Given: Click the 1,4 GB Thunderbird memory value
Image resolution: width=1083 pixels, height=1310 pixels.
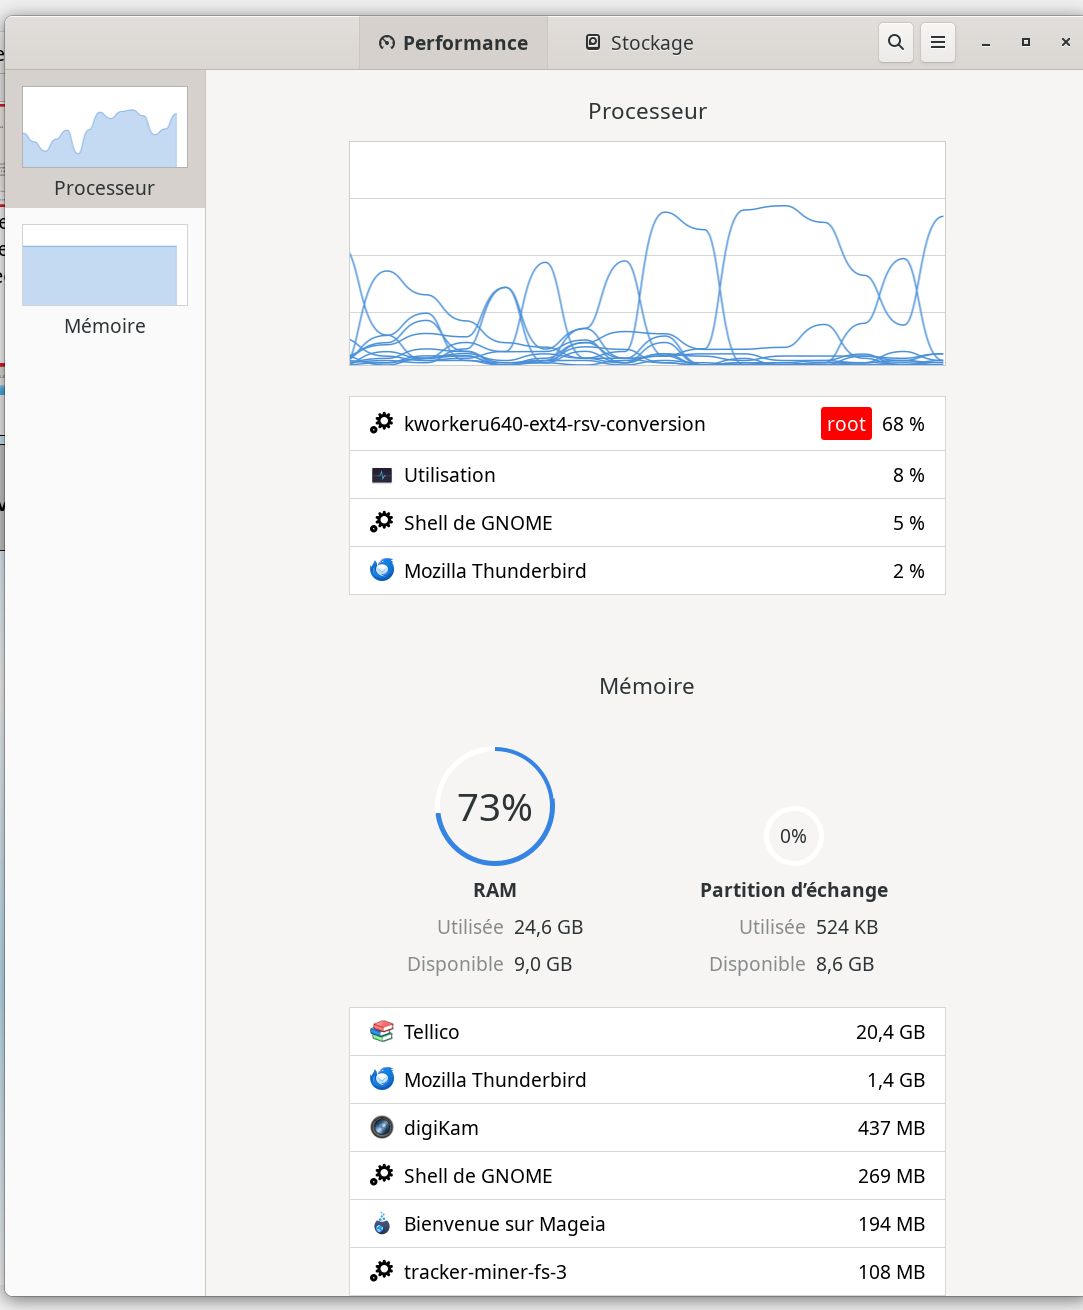Looking at the screenshot, I should click(x=896, y=1080).
